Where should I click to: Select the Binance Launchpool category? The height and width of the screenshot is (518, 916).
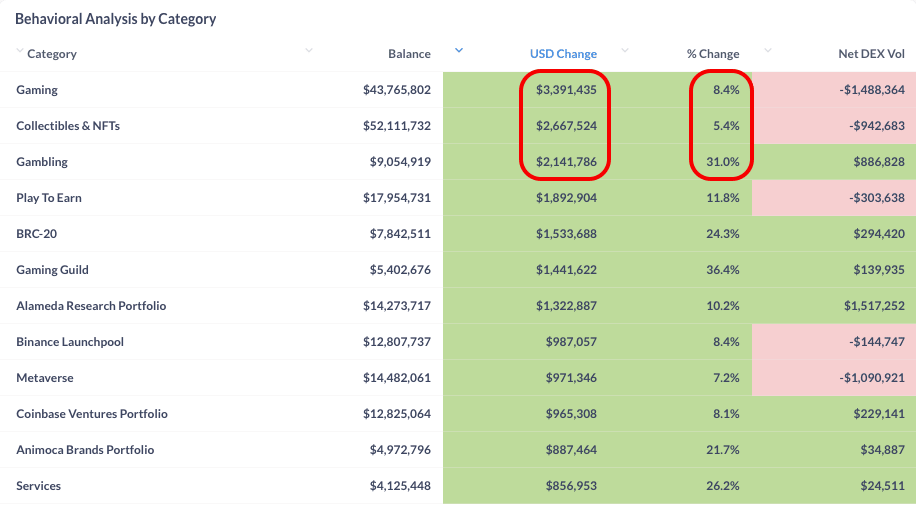click(70, 342)
